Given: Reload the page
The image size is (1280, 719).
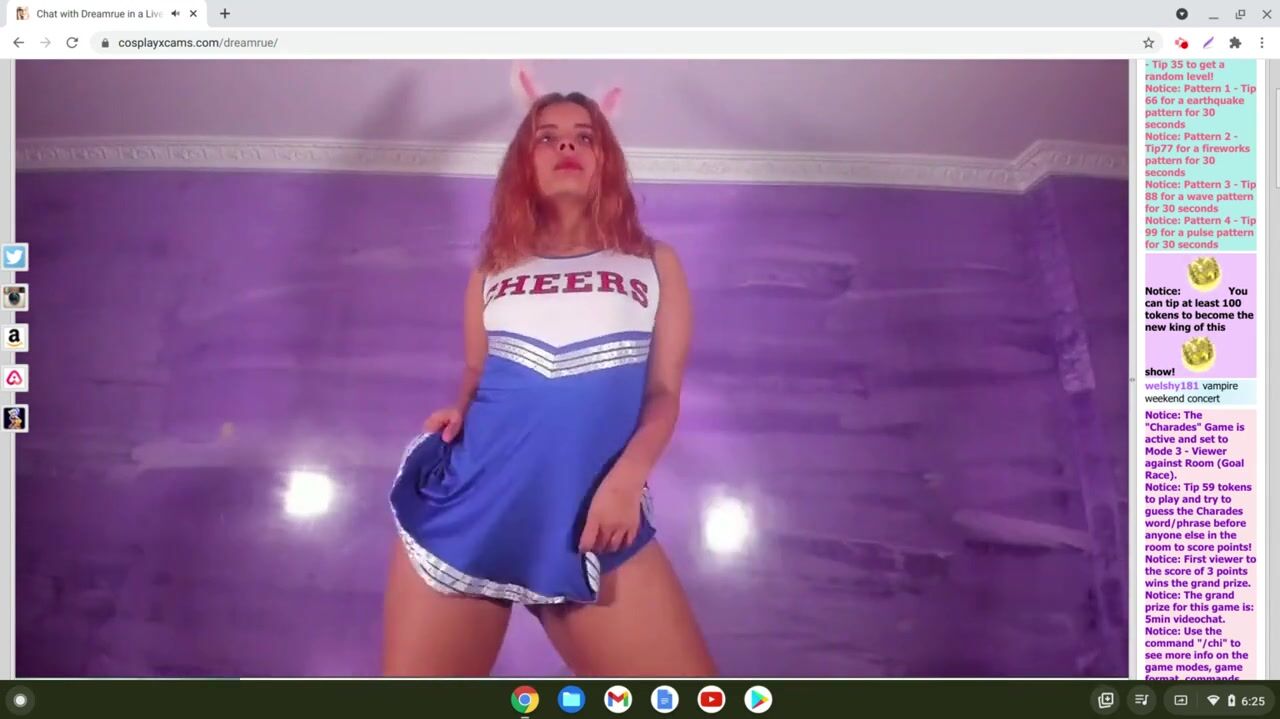Looking at the screenshot, I should tap(72, 43).
